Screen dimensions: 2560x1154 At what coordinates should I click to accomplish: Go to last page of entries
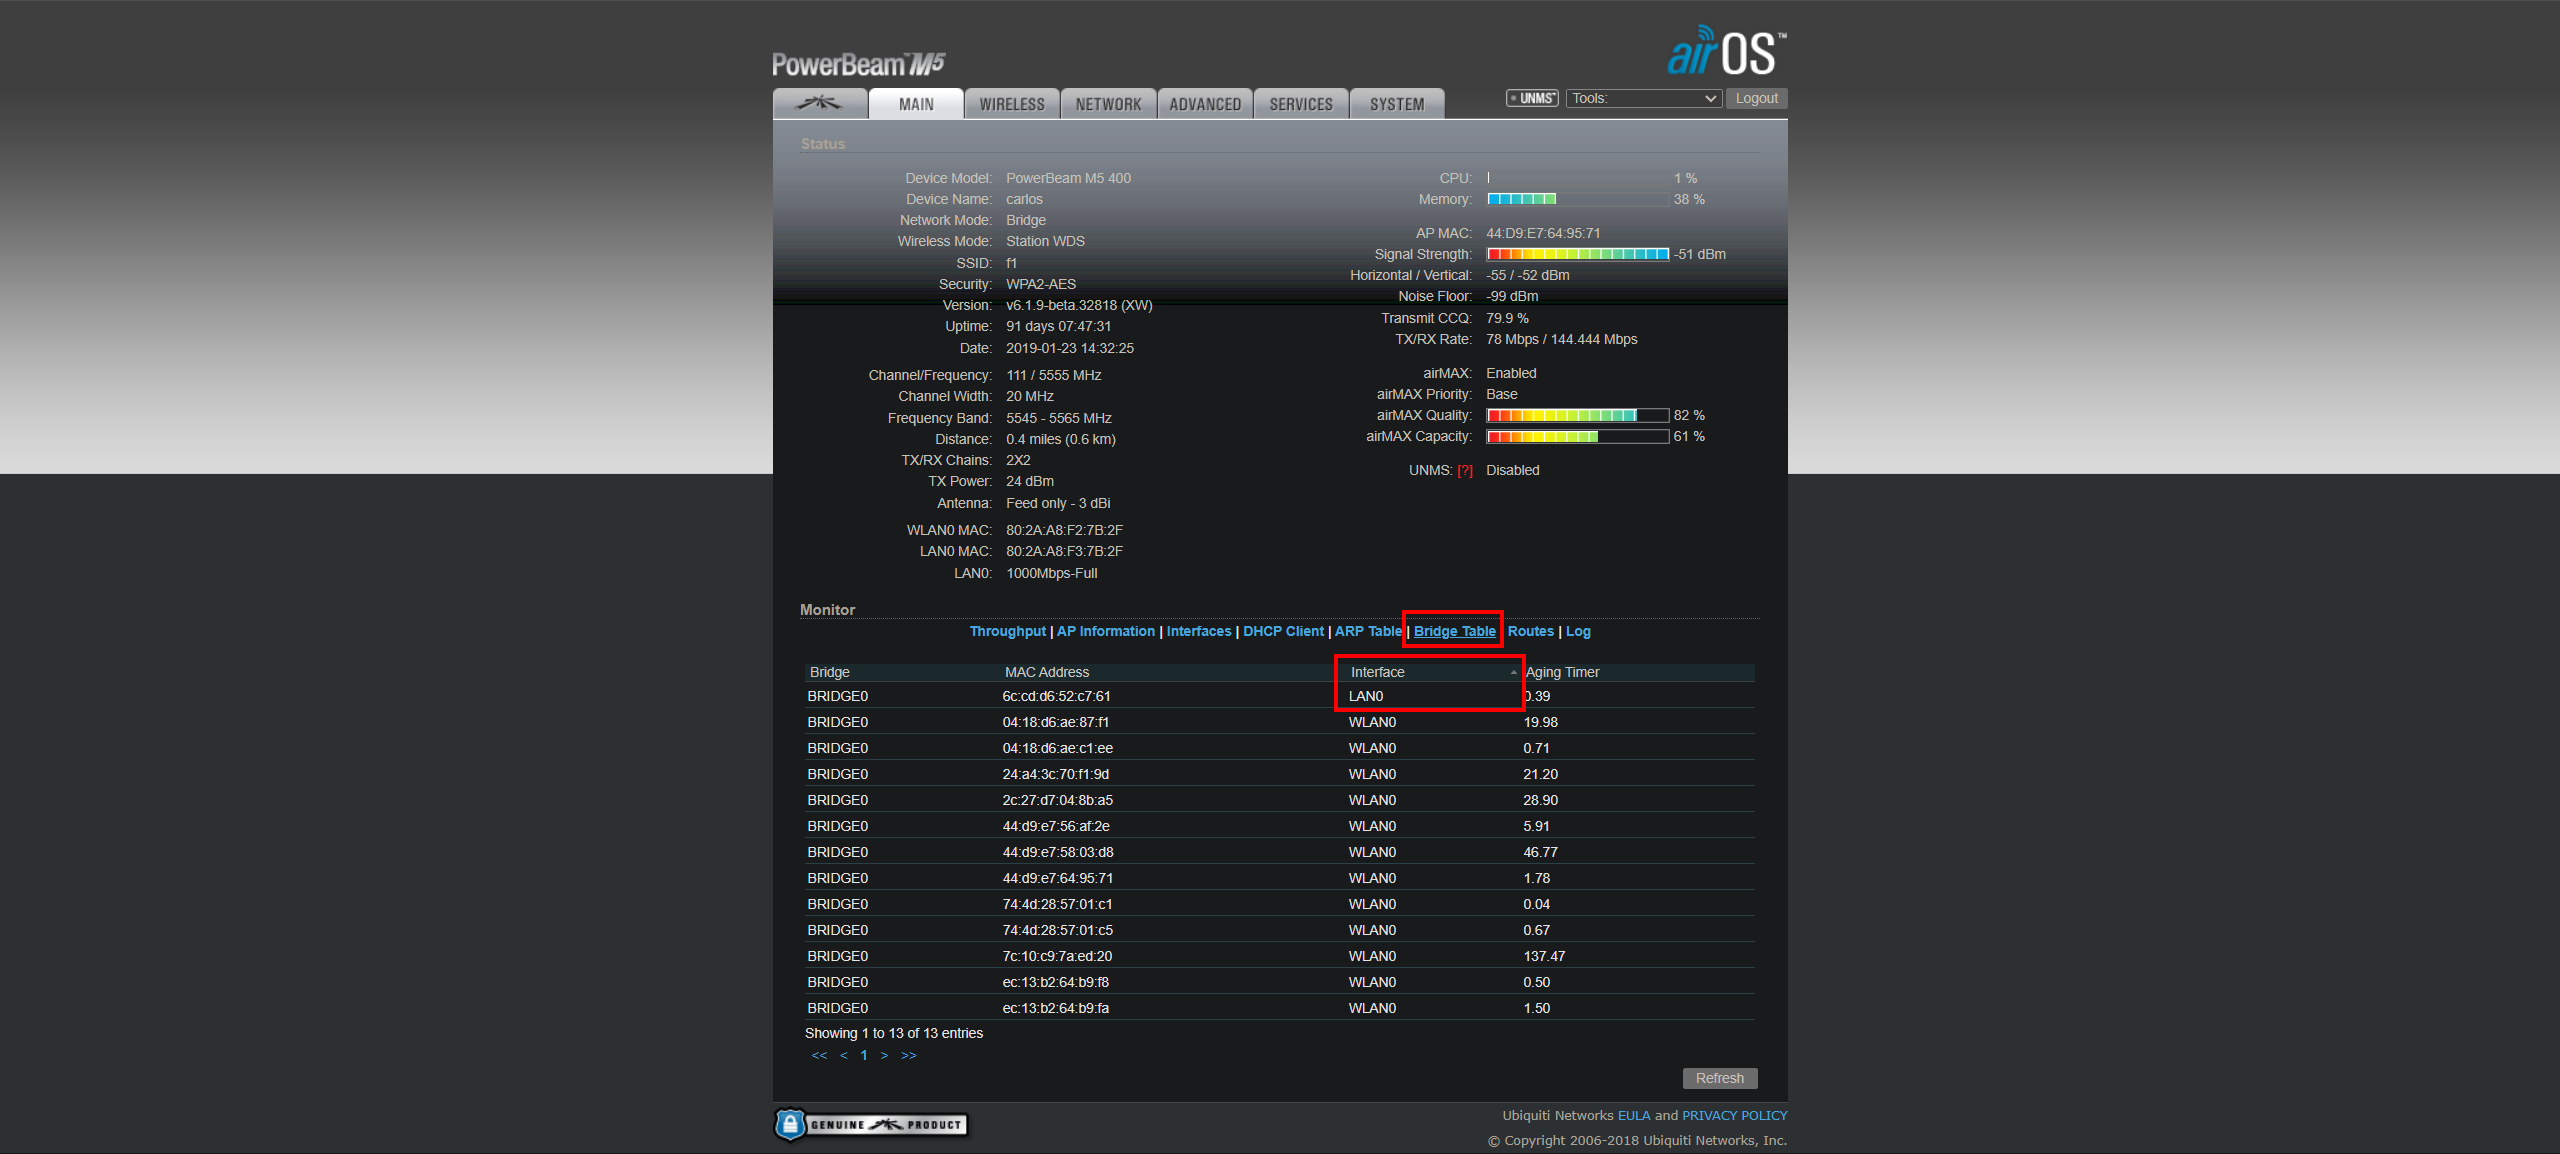pos(908,1056)
